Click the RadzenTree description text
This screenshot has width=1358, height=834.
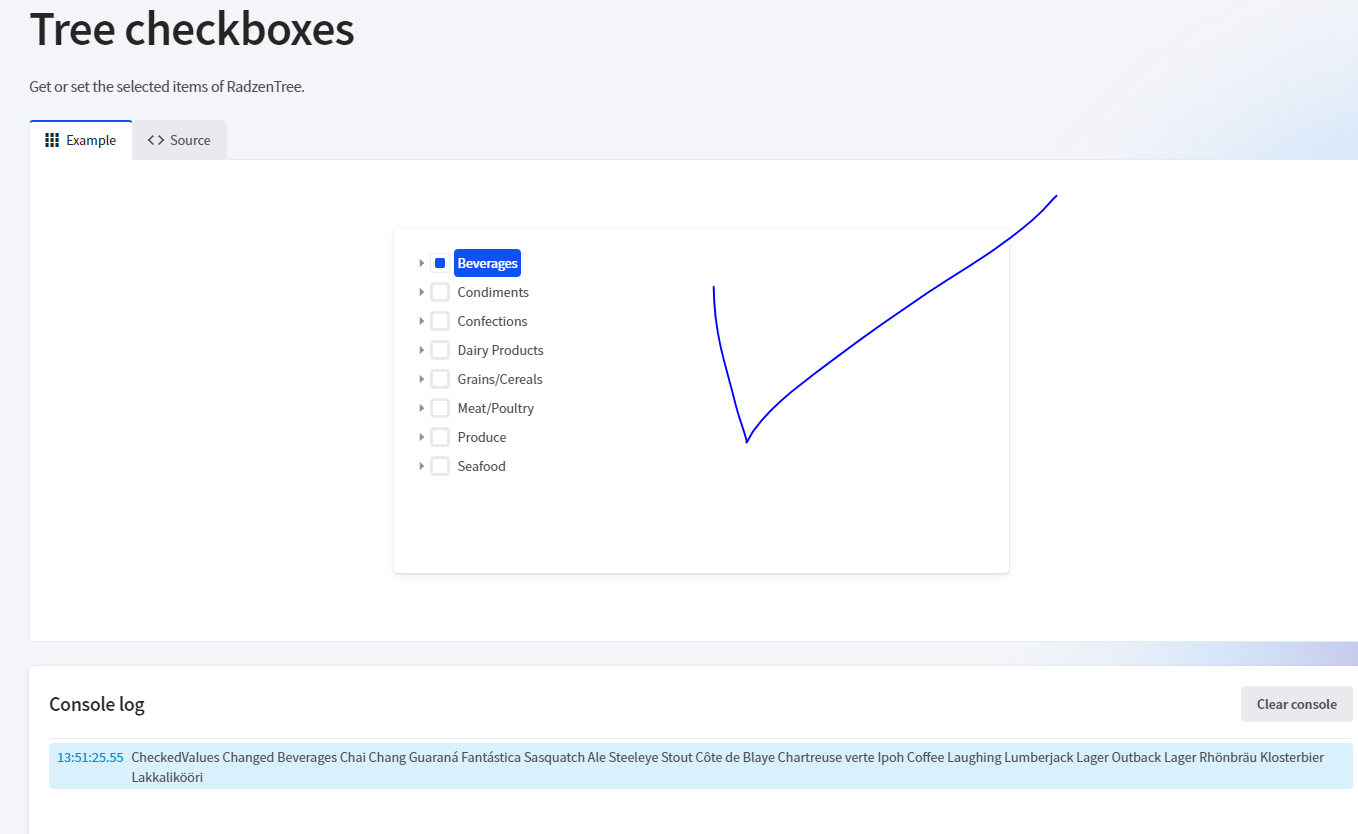pos(167,87)
